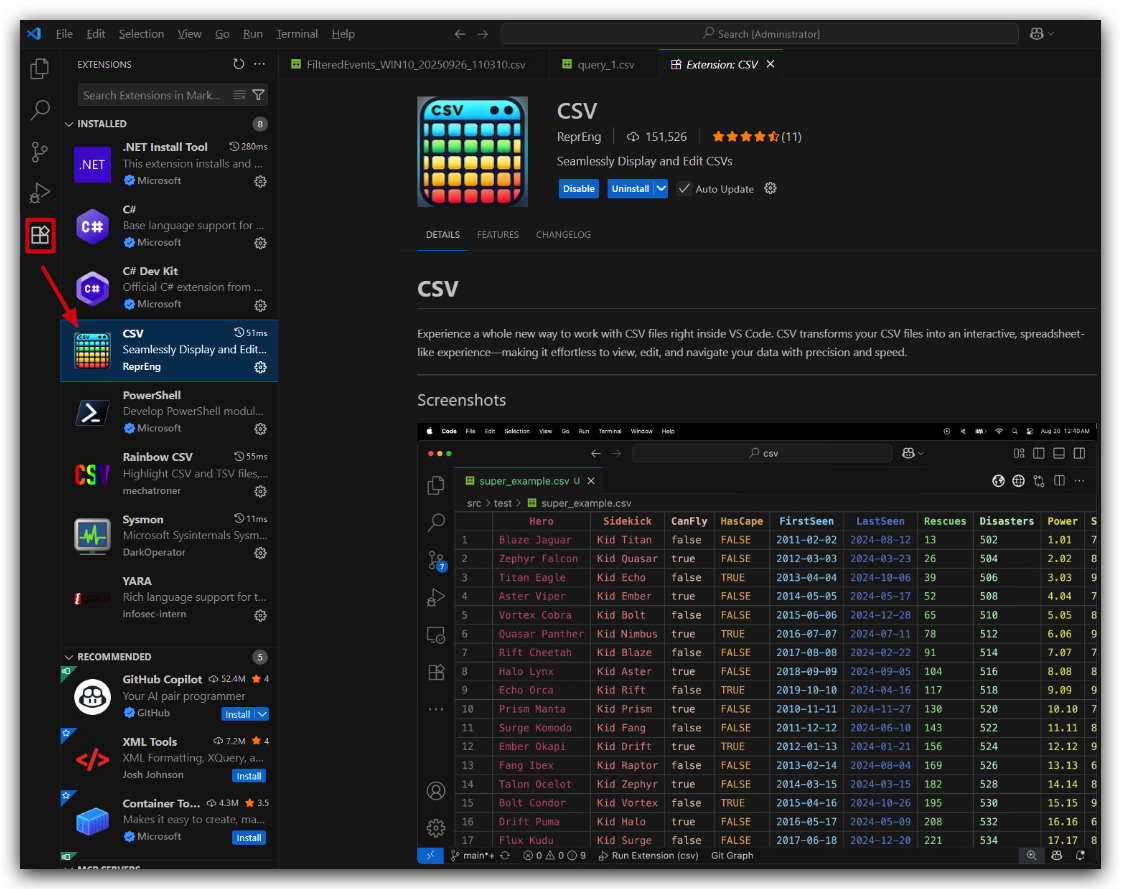Image resolution: width=1121 pixels, height=889 pixels.
Task: Open manage gear for YARA extension
Action: [260, 615]
